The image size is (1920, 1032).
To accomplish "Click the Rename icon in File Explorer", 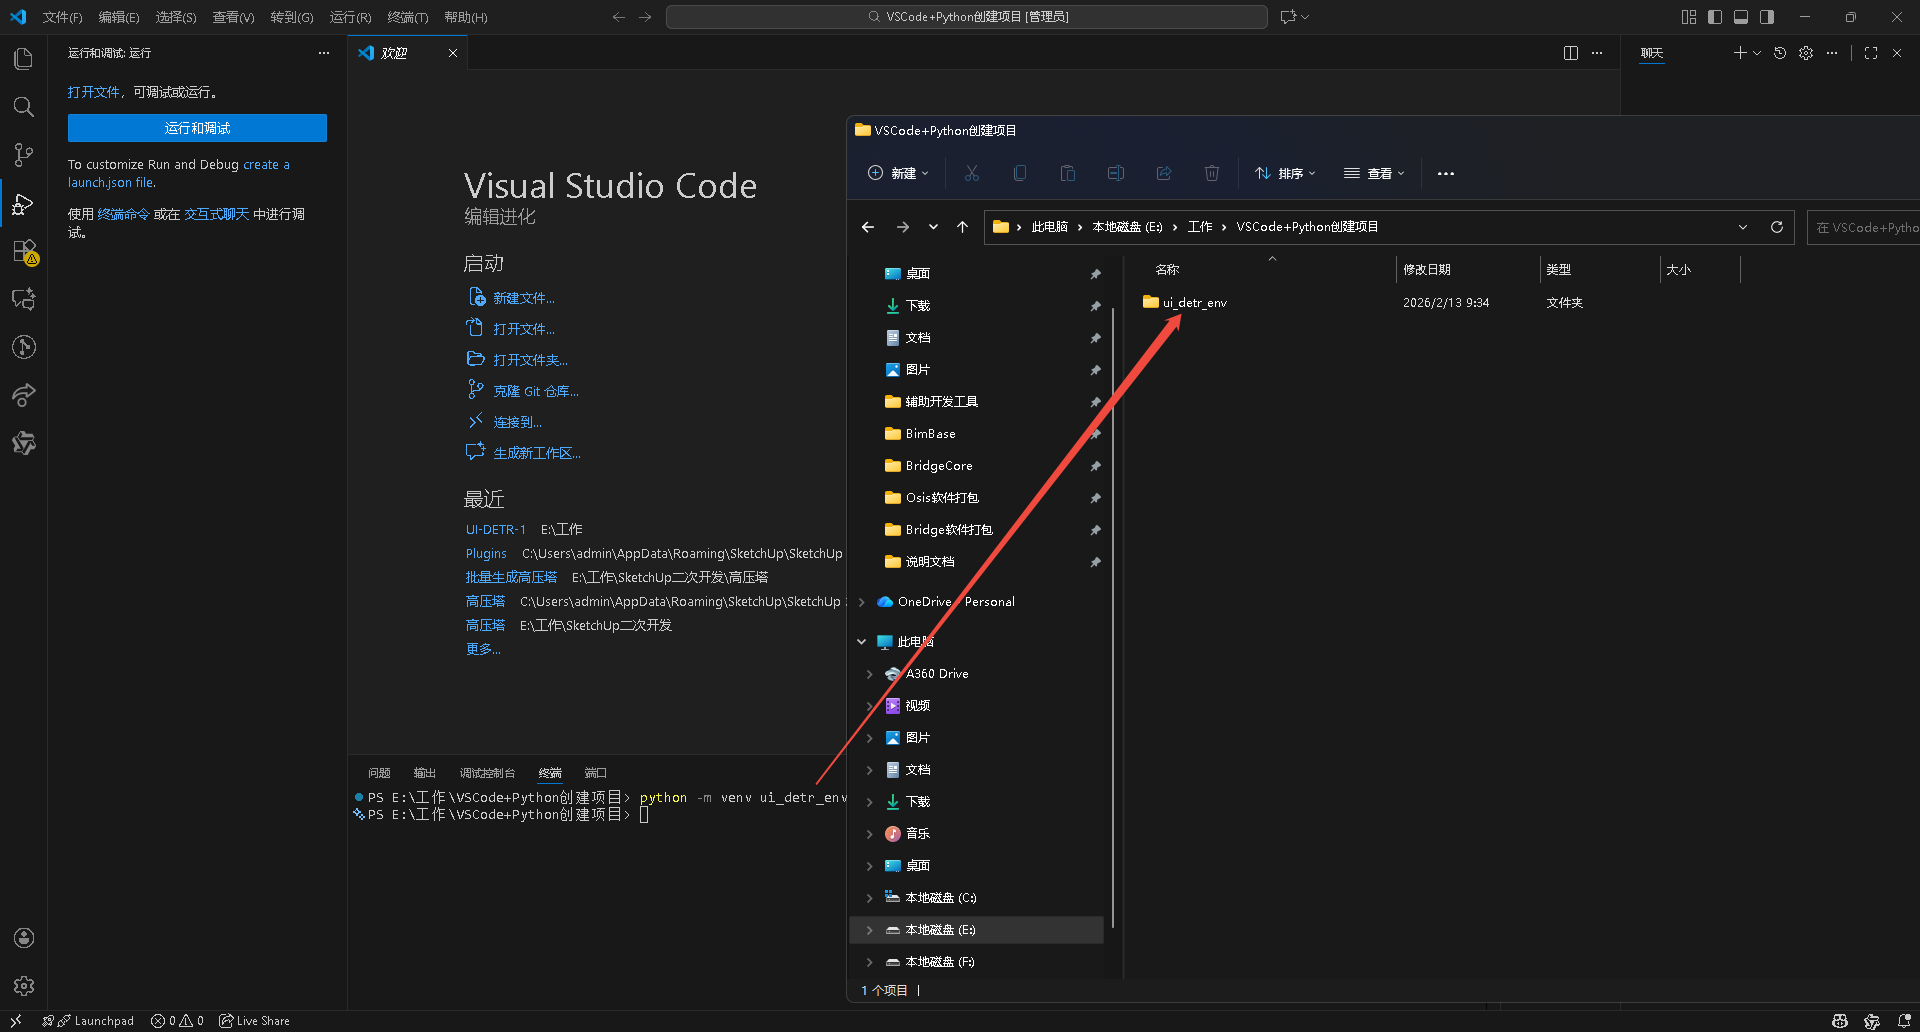I will coord(1115,173).
